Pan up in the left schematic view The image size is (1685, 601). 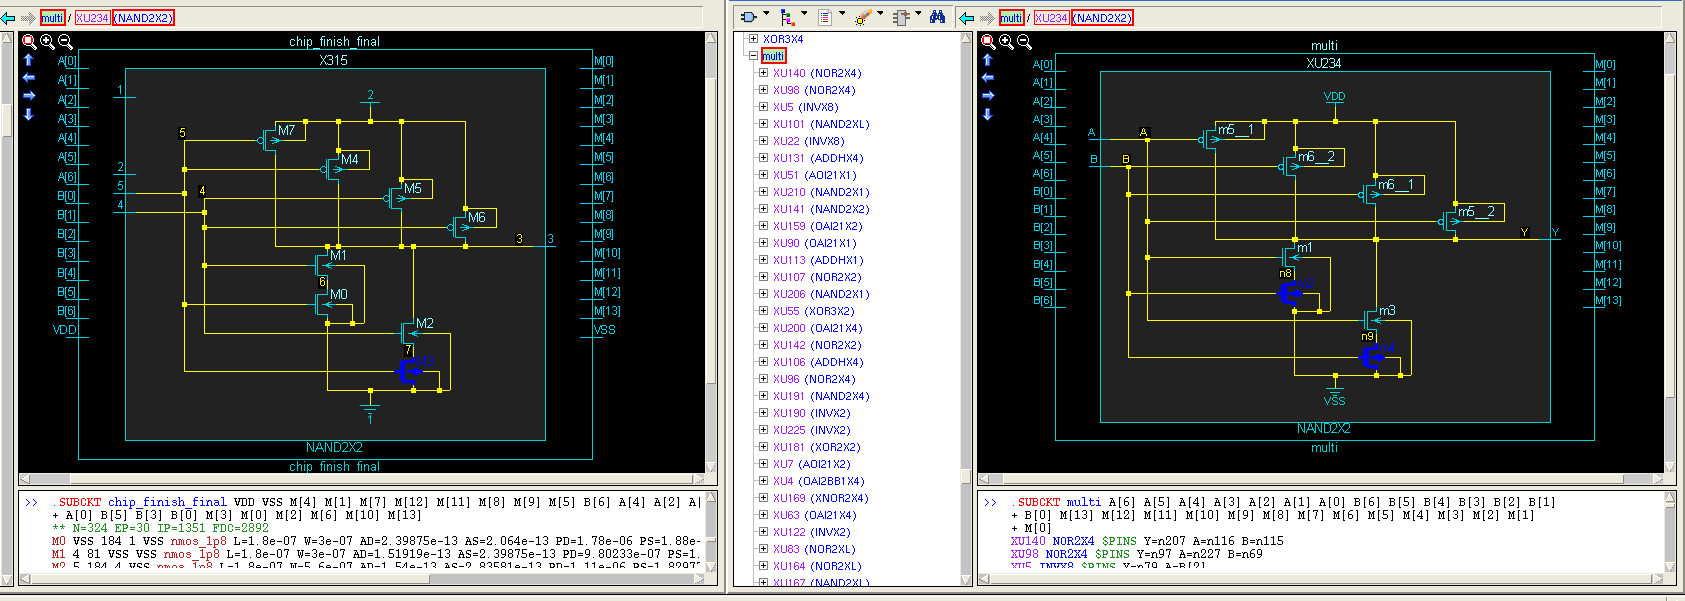(x=29, y=60)
